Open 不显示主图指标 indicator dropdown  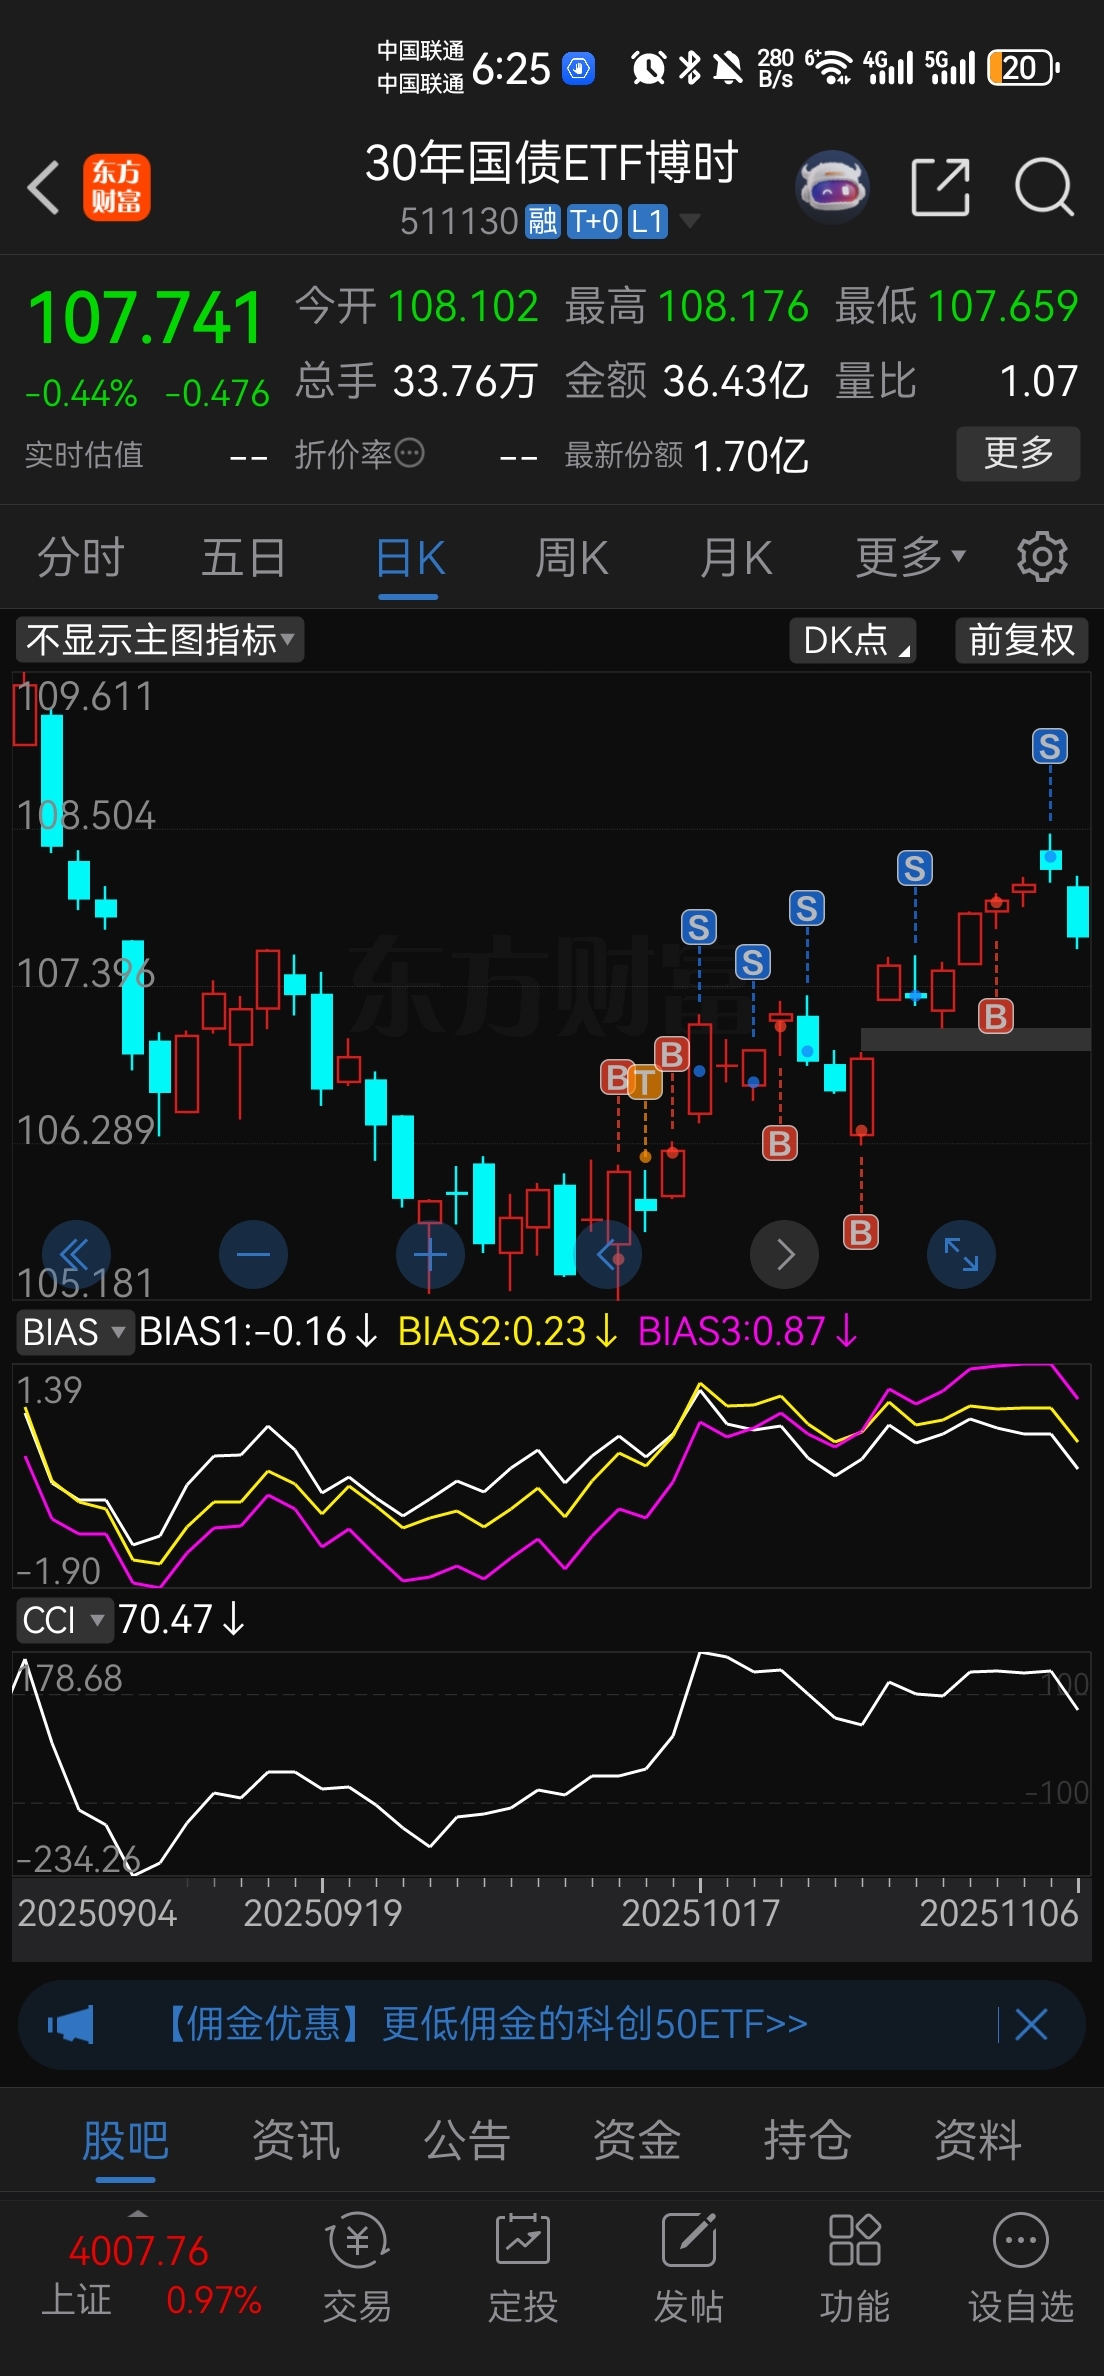(160, 640)
